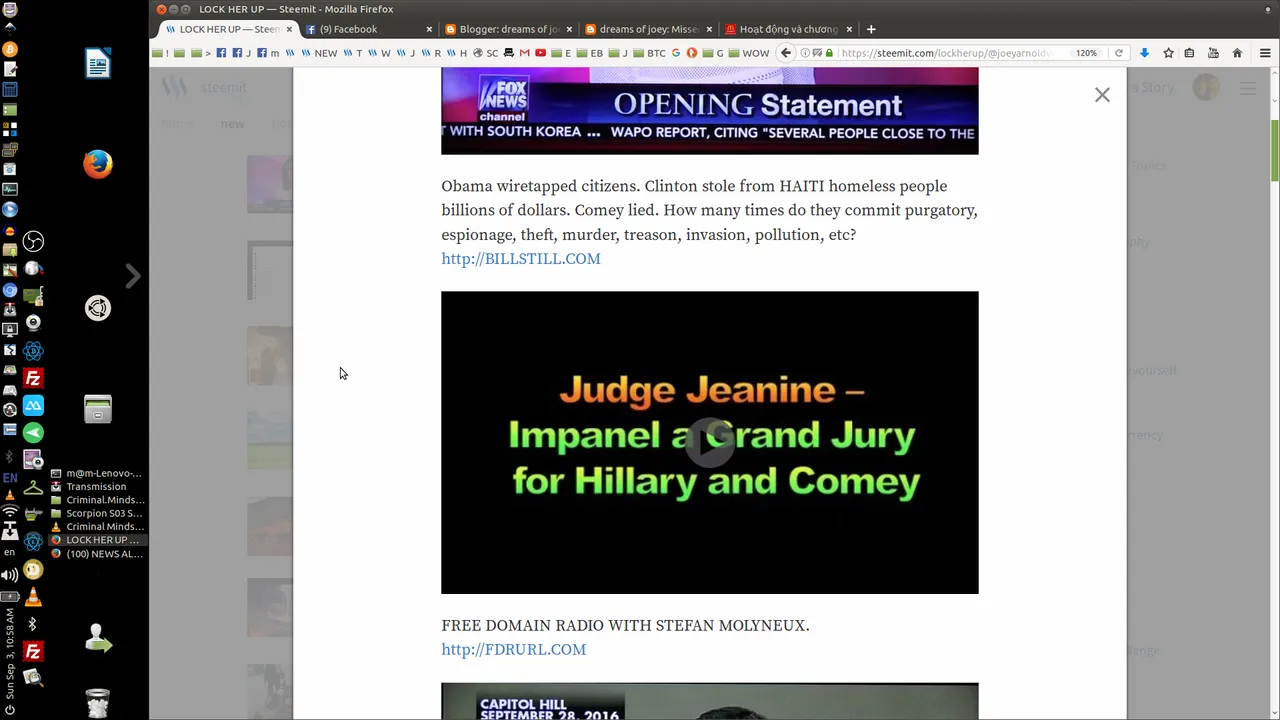The height and width of the screenshot is (720, 1280).
Task: Play the Judge Jeanine video
Action: [x=710, y=442]
